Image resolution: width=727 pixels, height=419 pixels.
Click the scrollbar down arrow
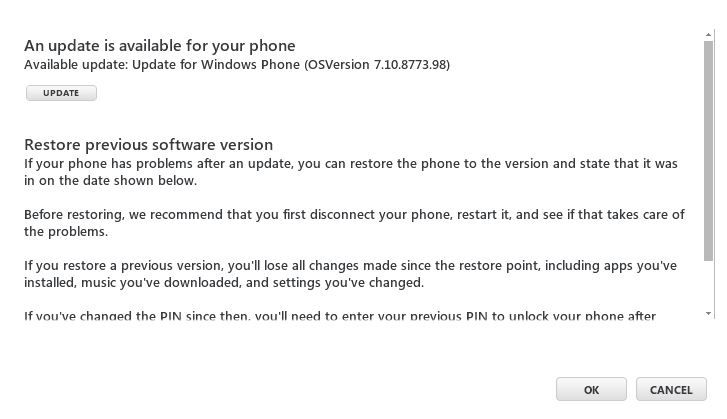coord(709,314)
